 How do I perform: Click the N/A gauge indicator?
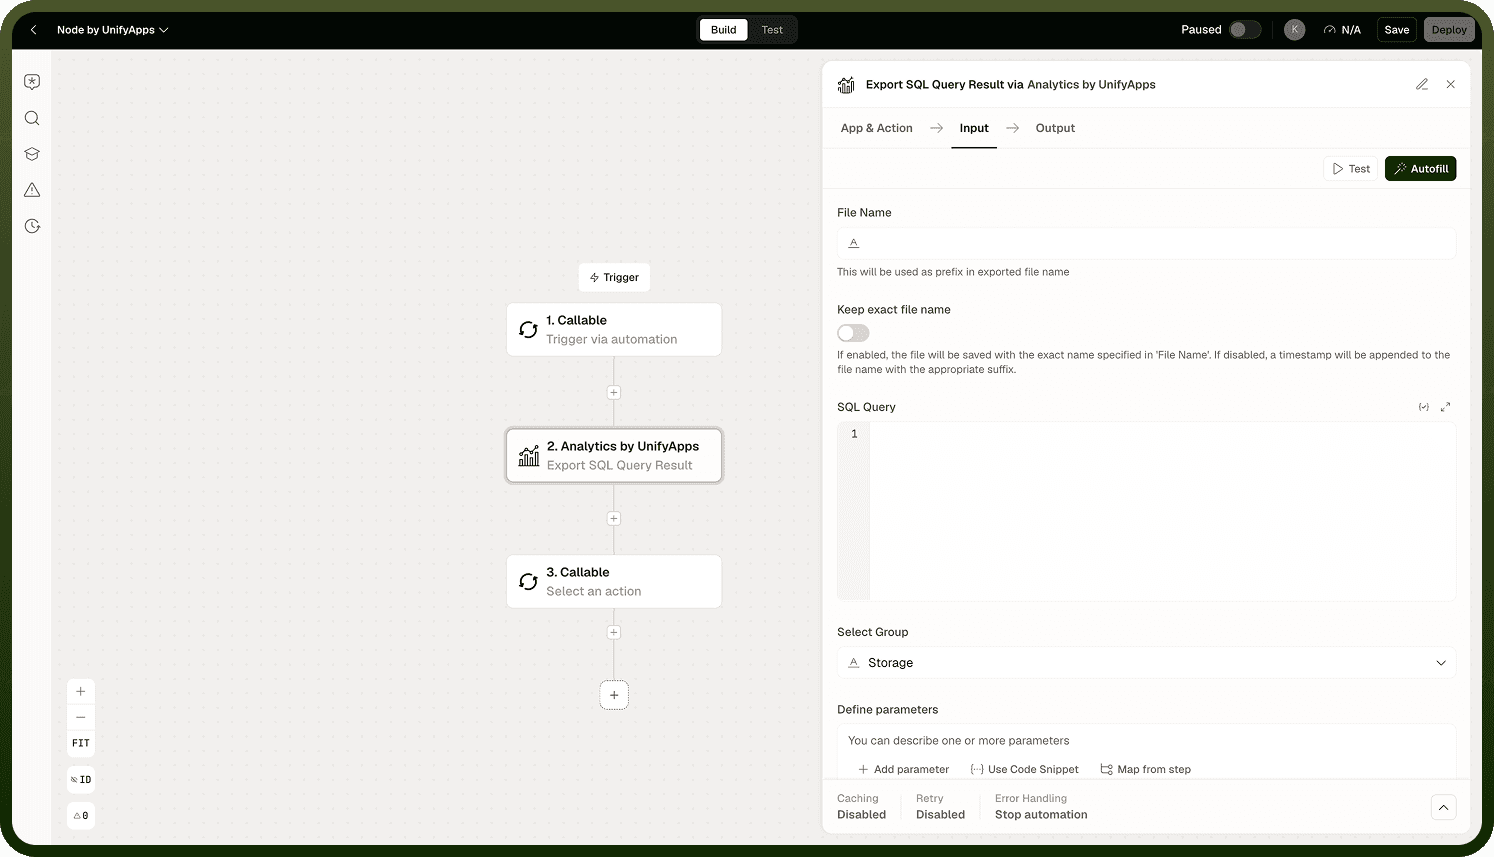1342,30
